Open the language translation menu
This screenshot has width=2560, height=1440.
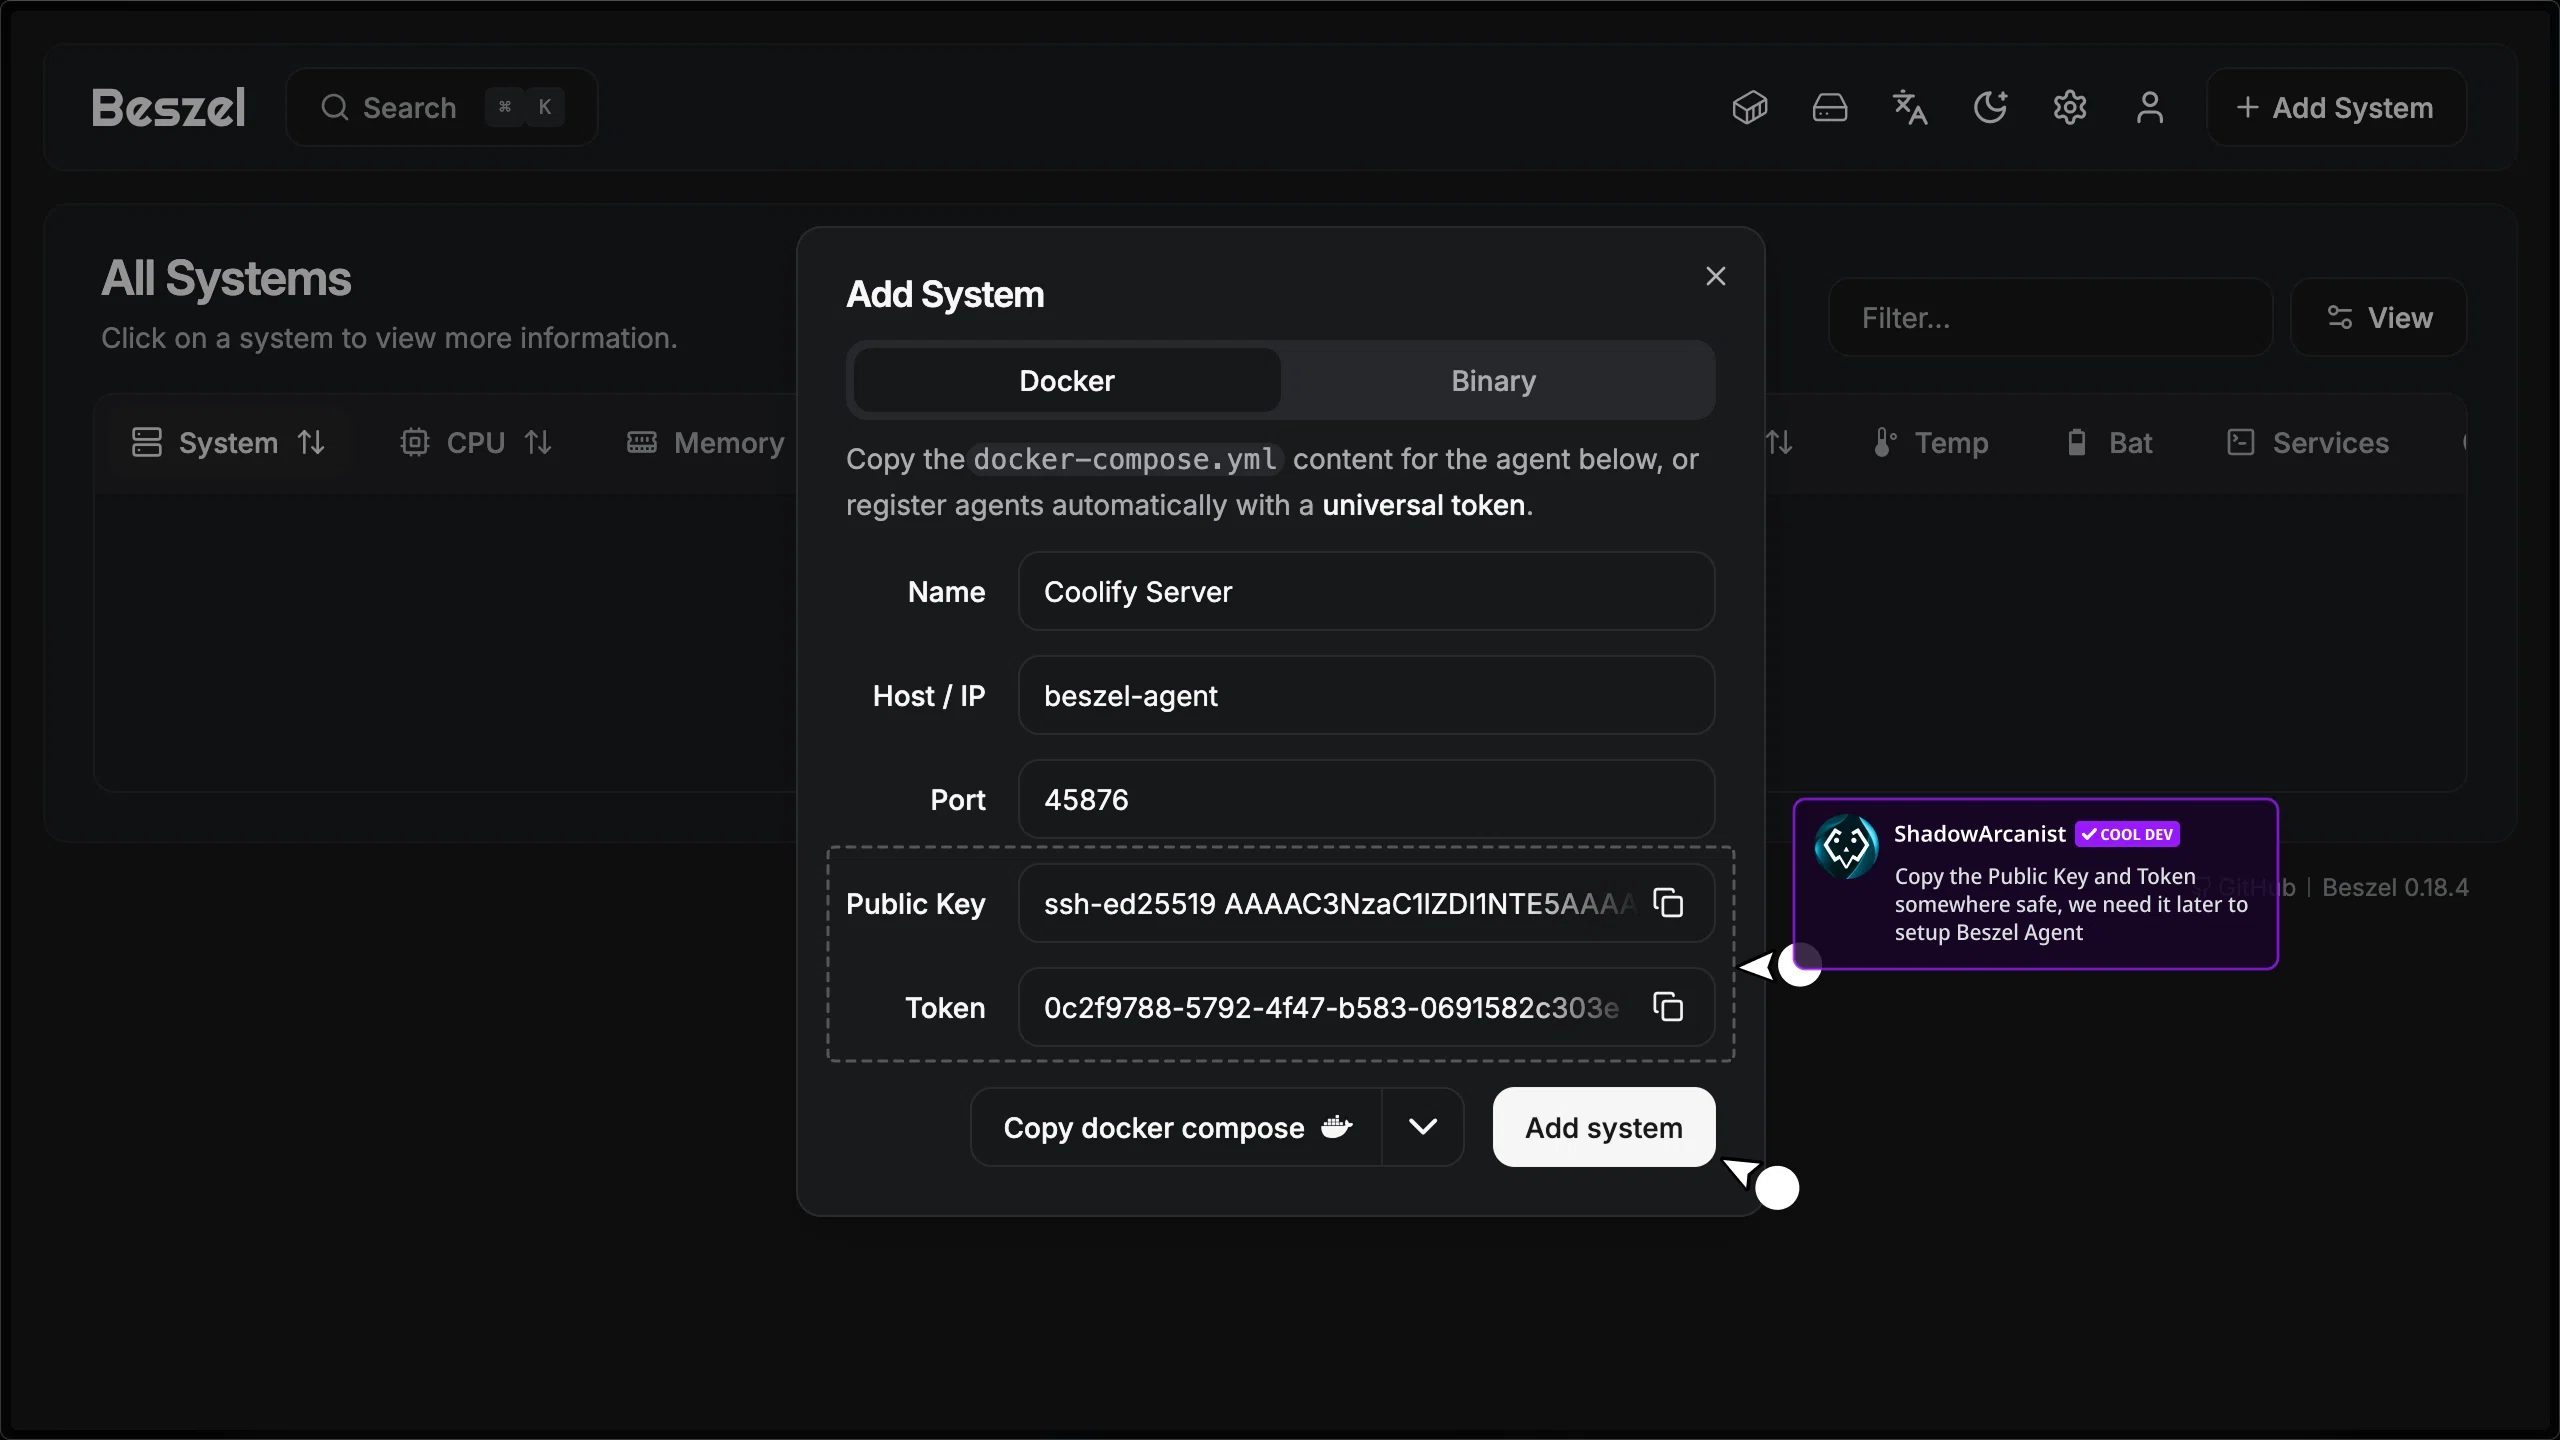point(1910,107)
